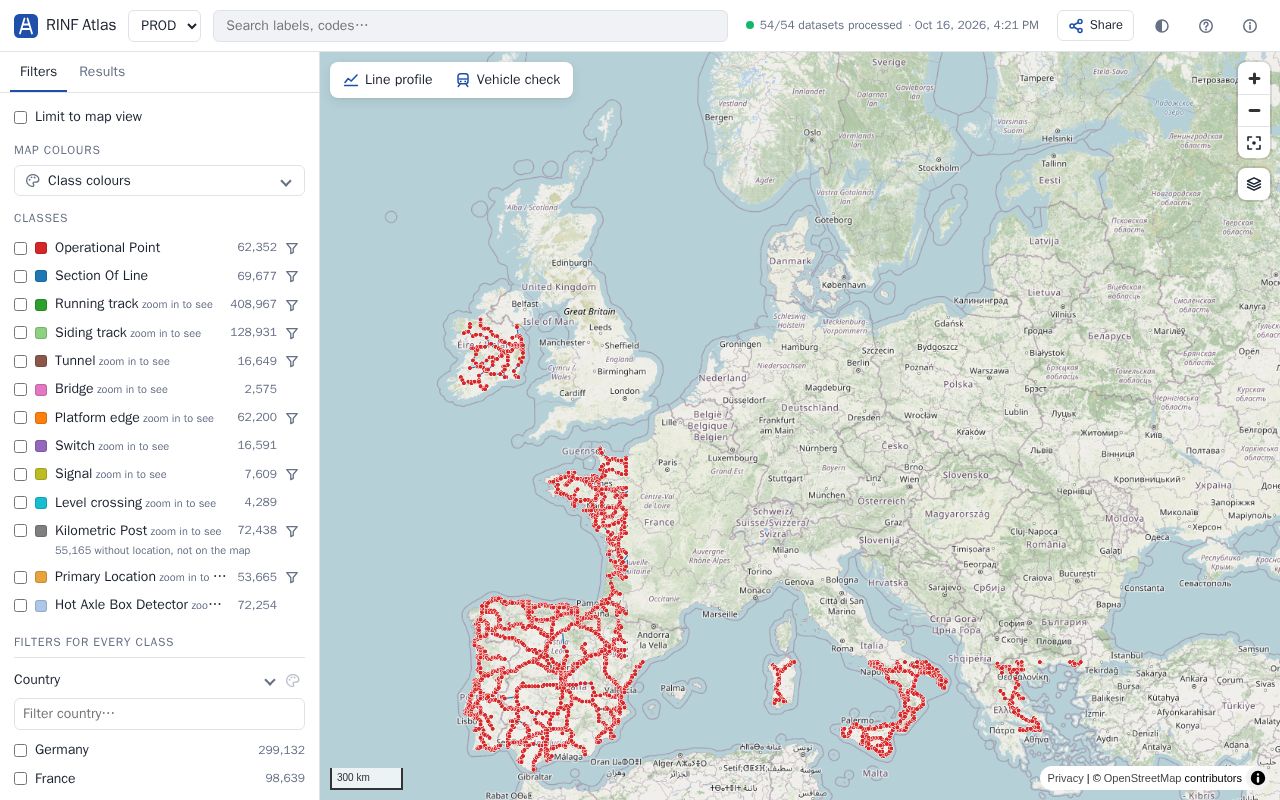Screen dimensions: 1280x800
Task: Click the Share button
Action: pyautogui.click(x=1095, y=26)
